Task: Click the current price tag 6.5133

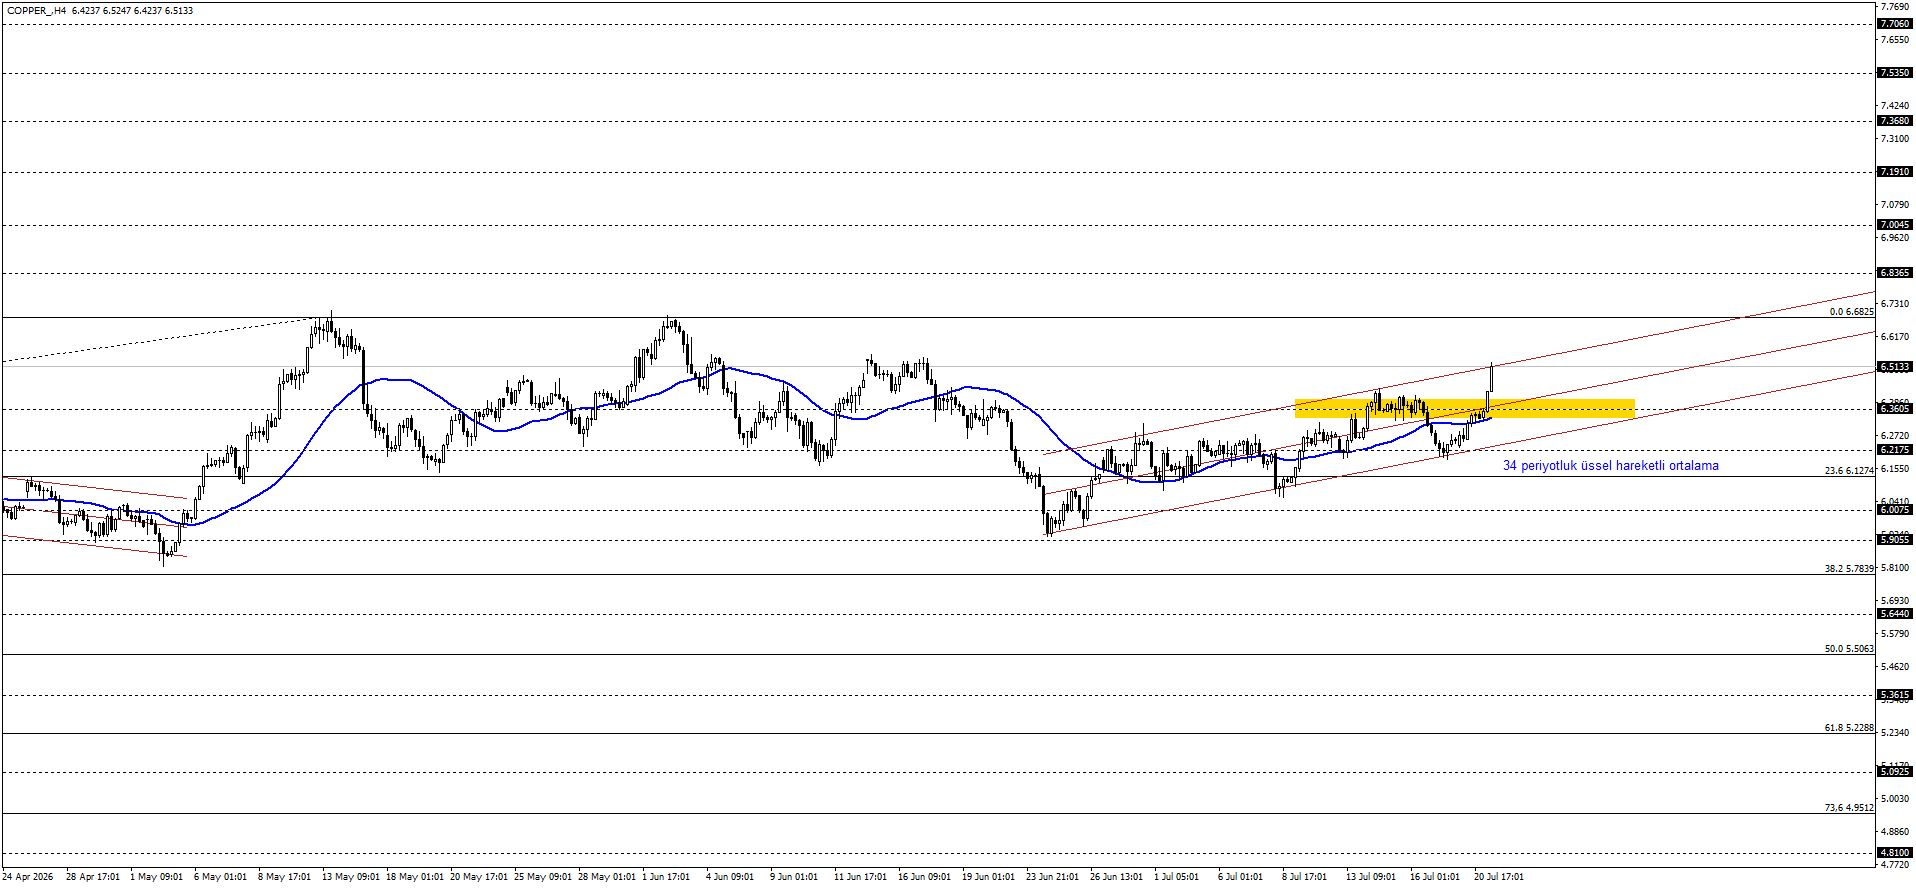Action: (x=1895, y=367)
